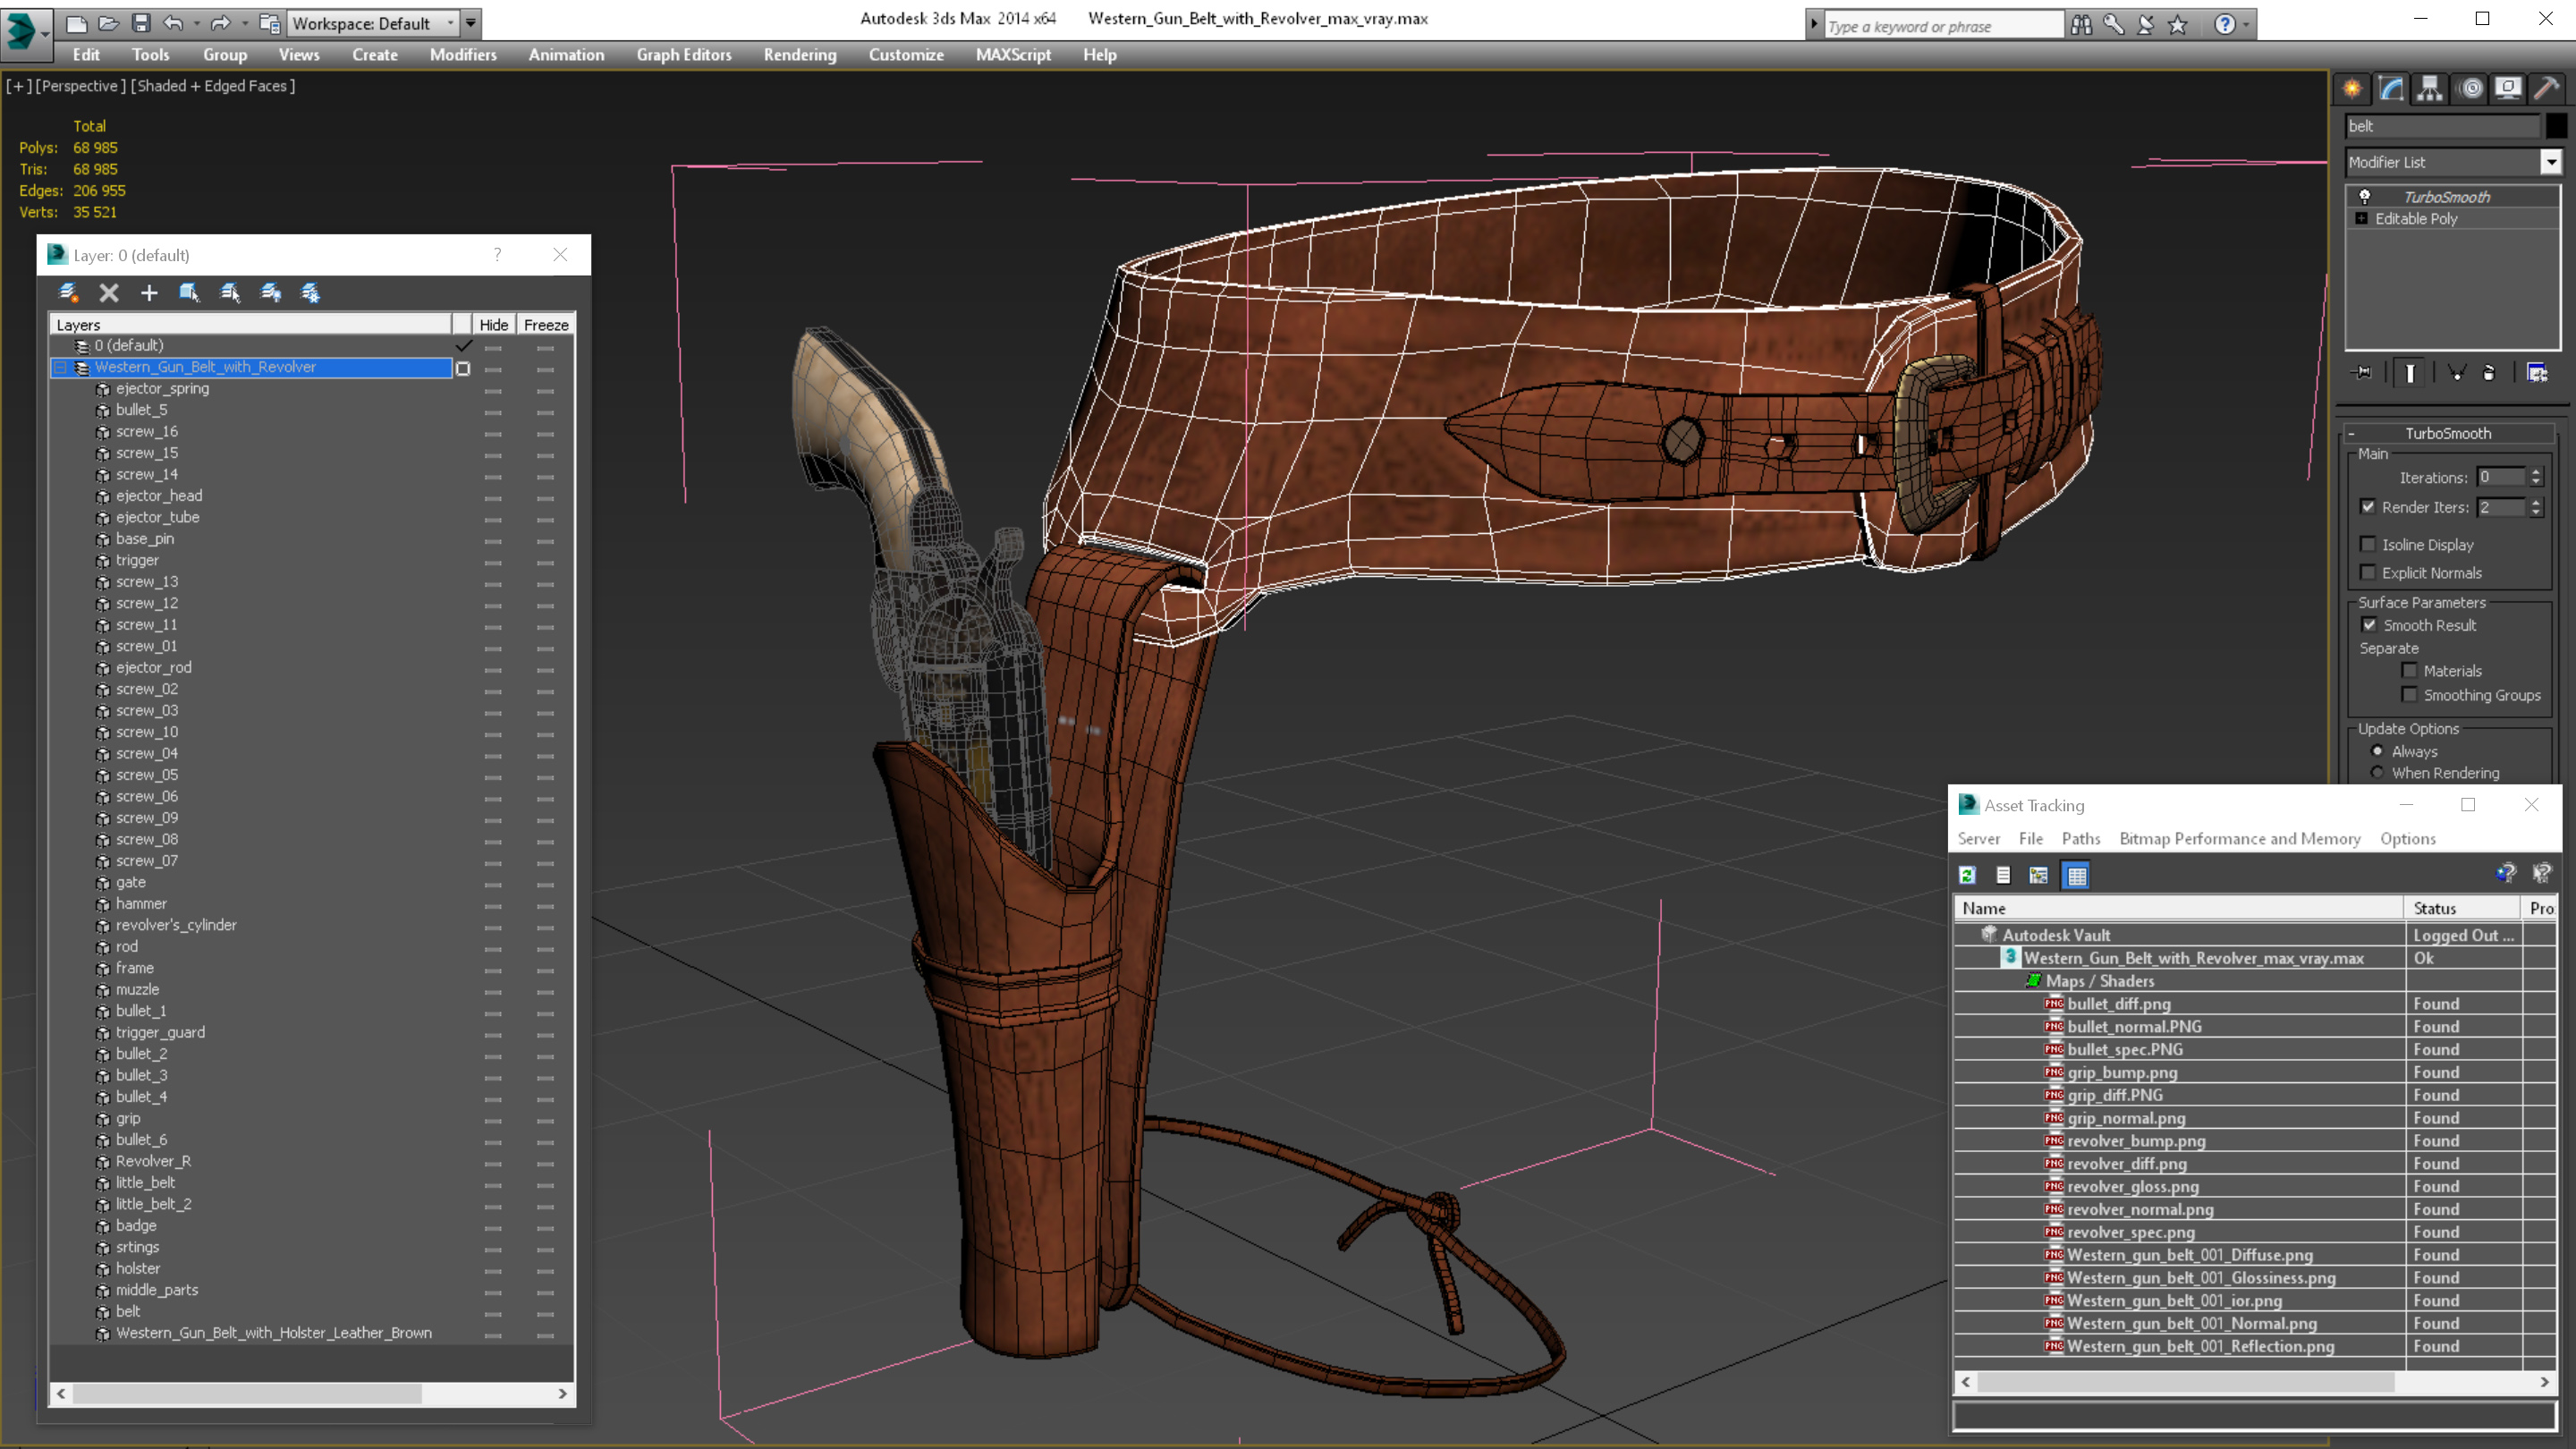Refresh the Asset Tracking list
This screenshot has width=2576, height=1449.
[x=1967, y=876]
